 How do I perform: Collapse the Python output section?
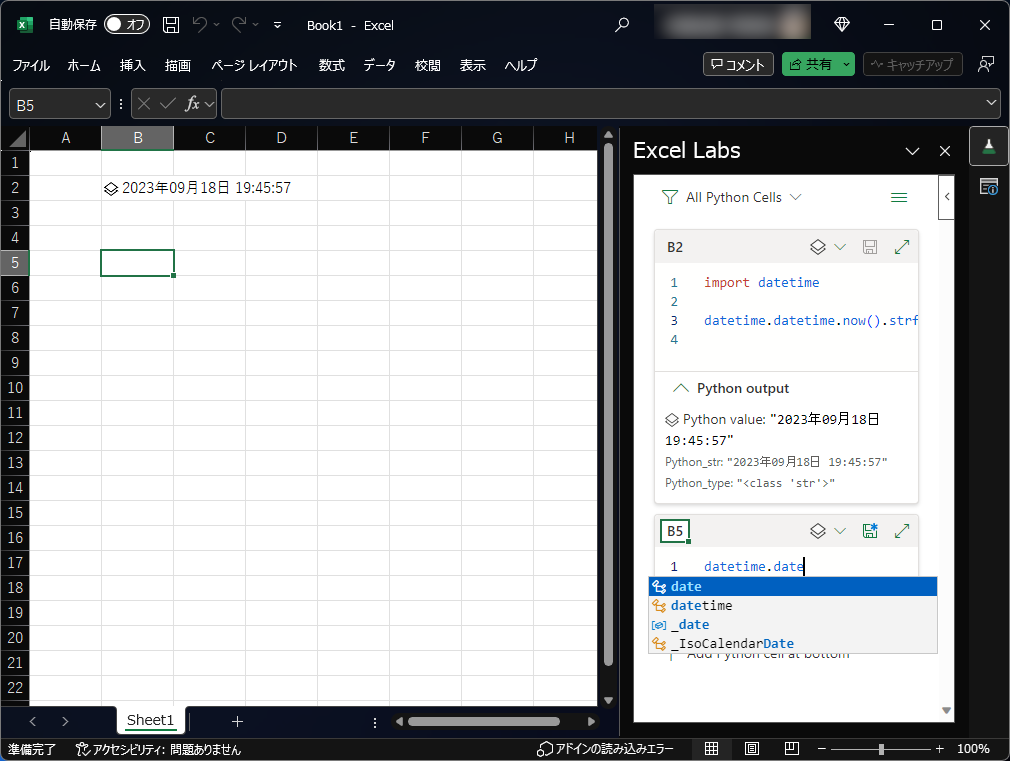(682, 388)
